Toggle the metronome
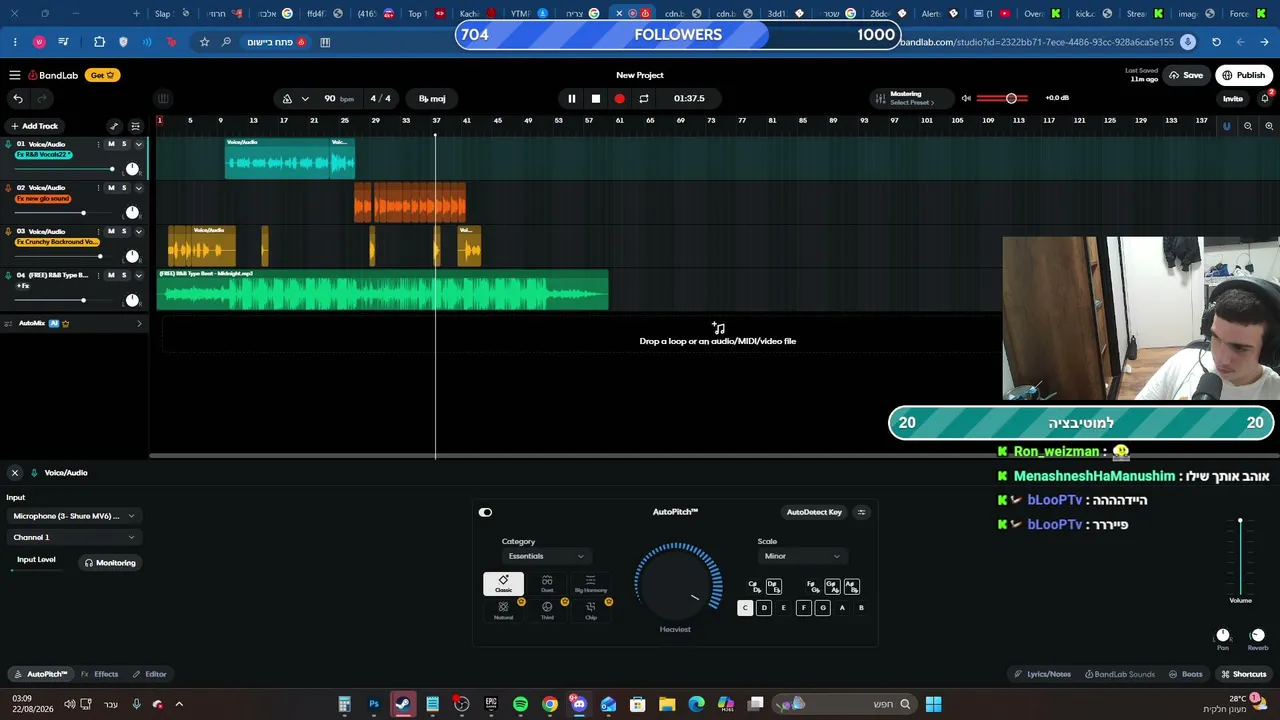This screenshot has width=1280, height=720. pyautogui.click(x=287, y=98)
